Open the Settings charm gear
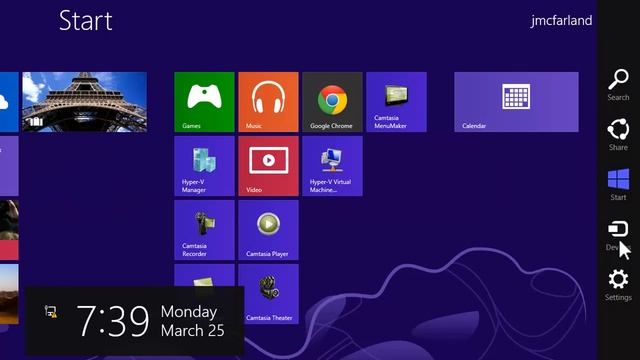Screen dimensions: 640x360 pos(618,280)
